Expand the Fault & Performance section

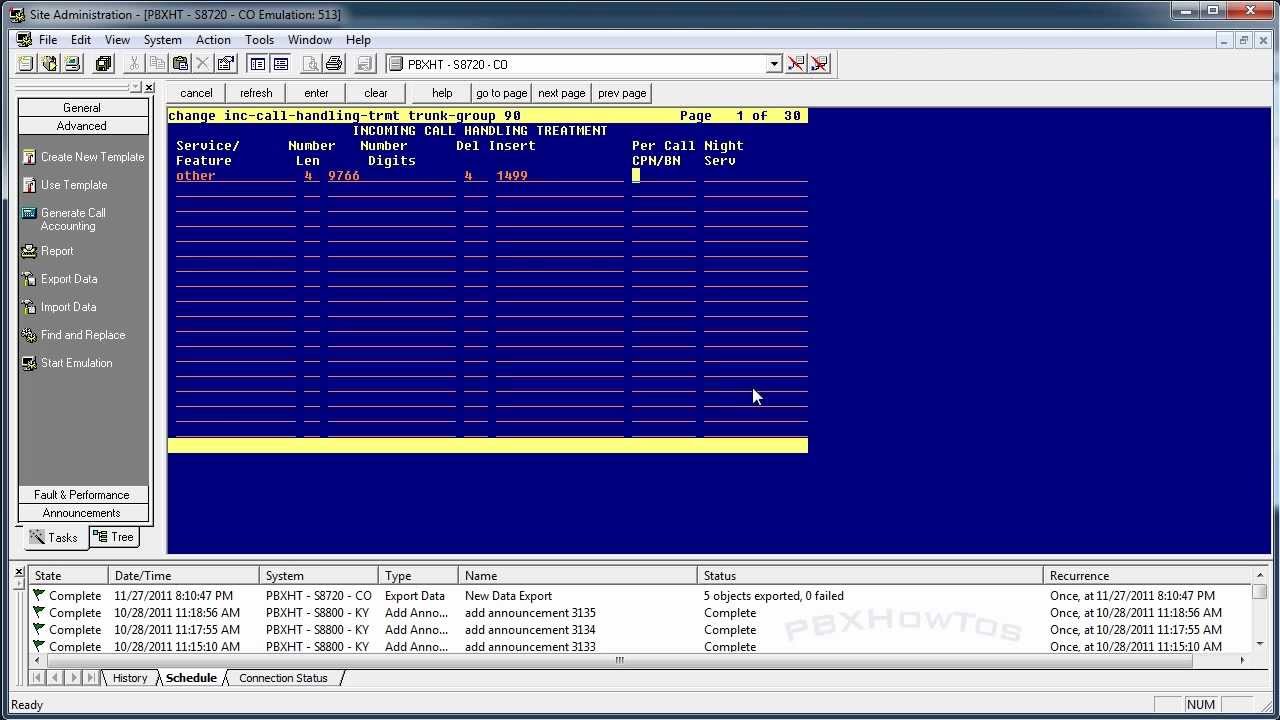click(x=82, y=495)
